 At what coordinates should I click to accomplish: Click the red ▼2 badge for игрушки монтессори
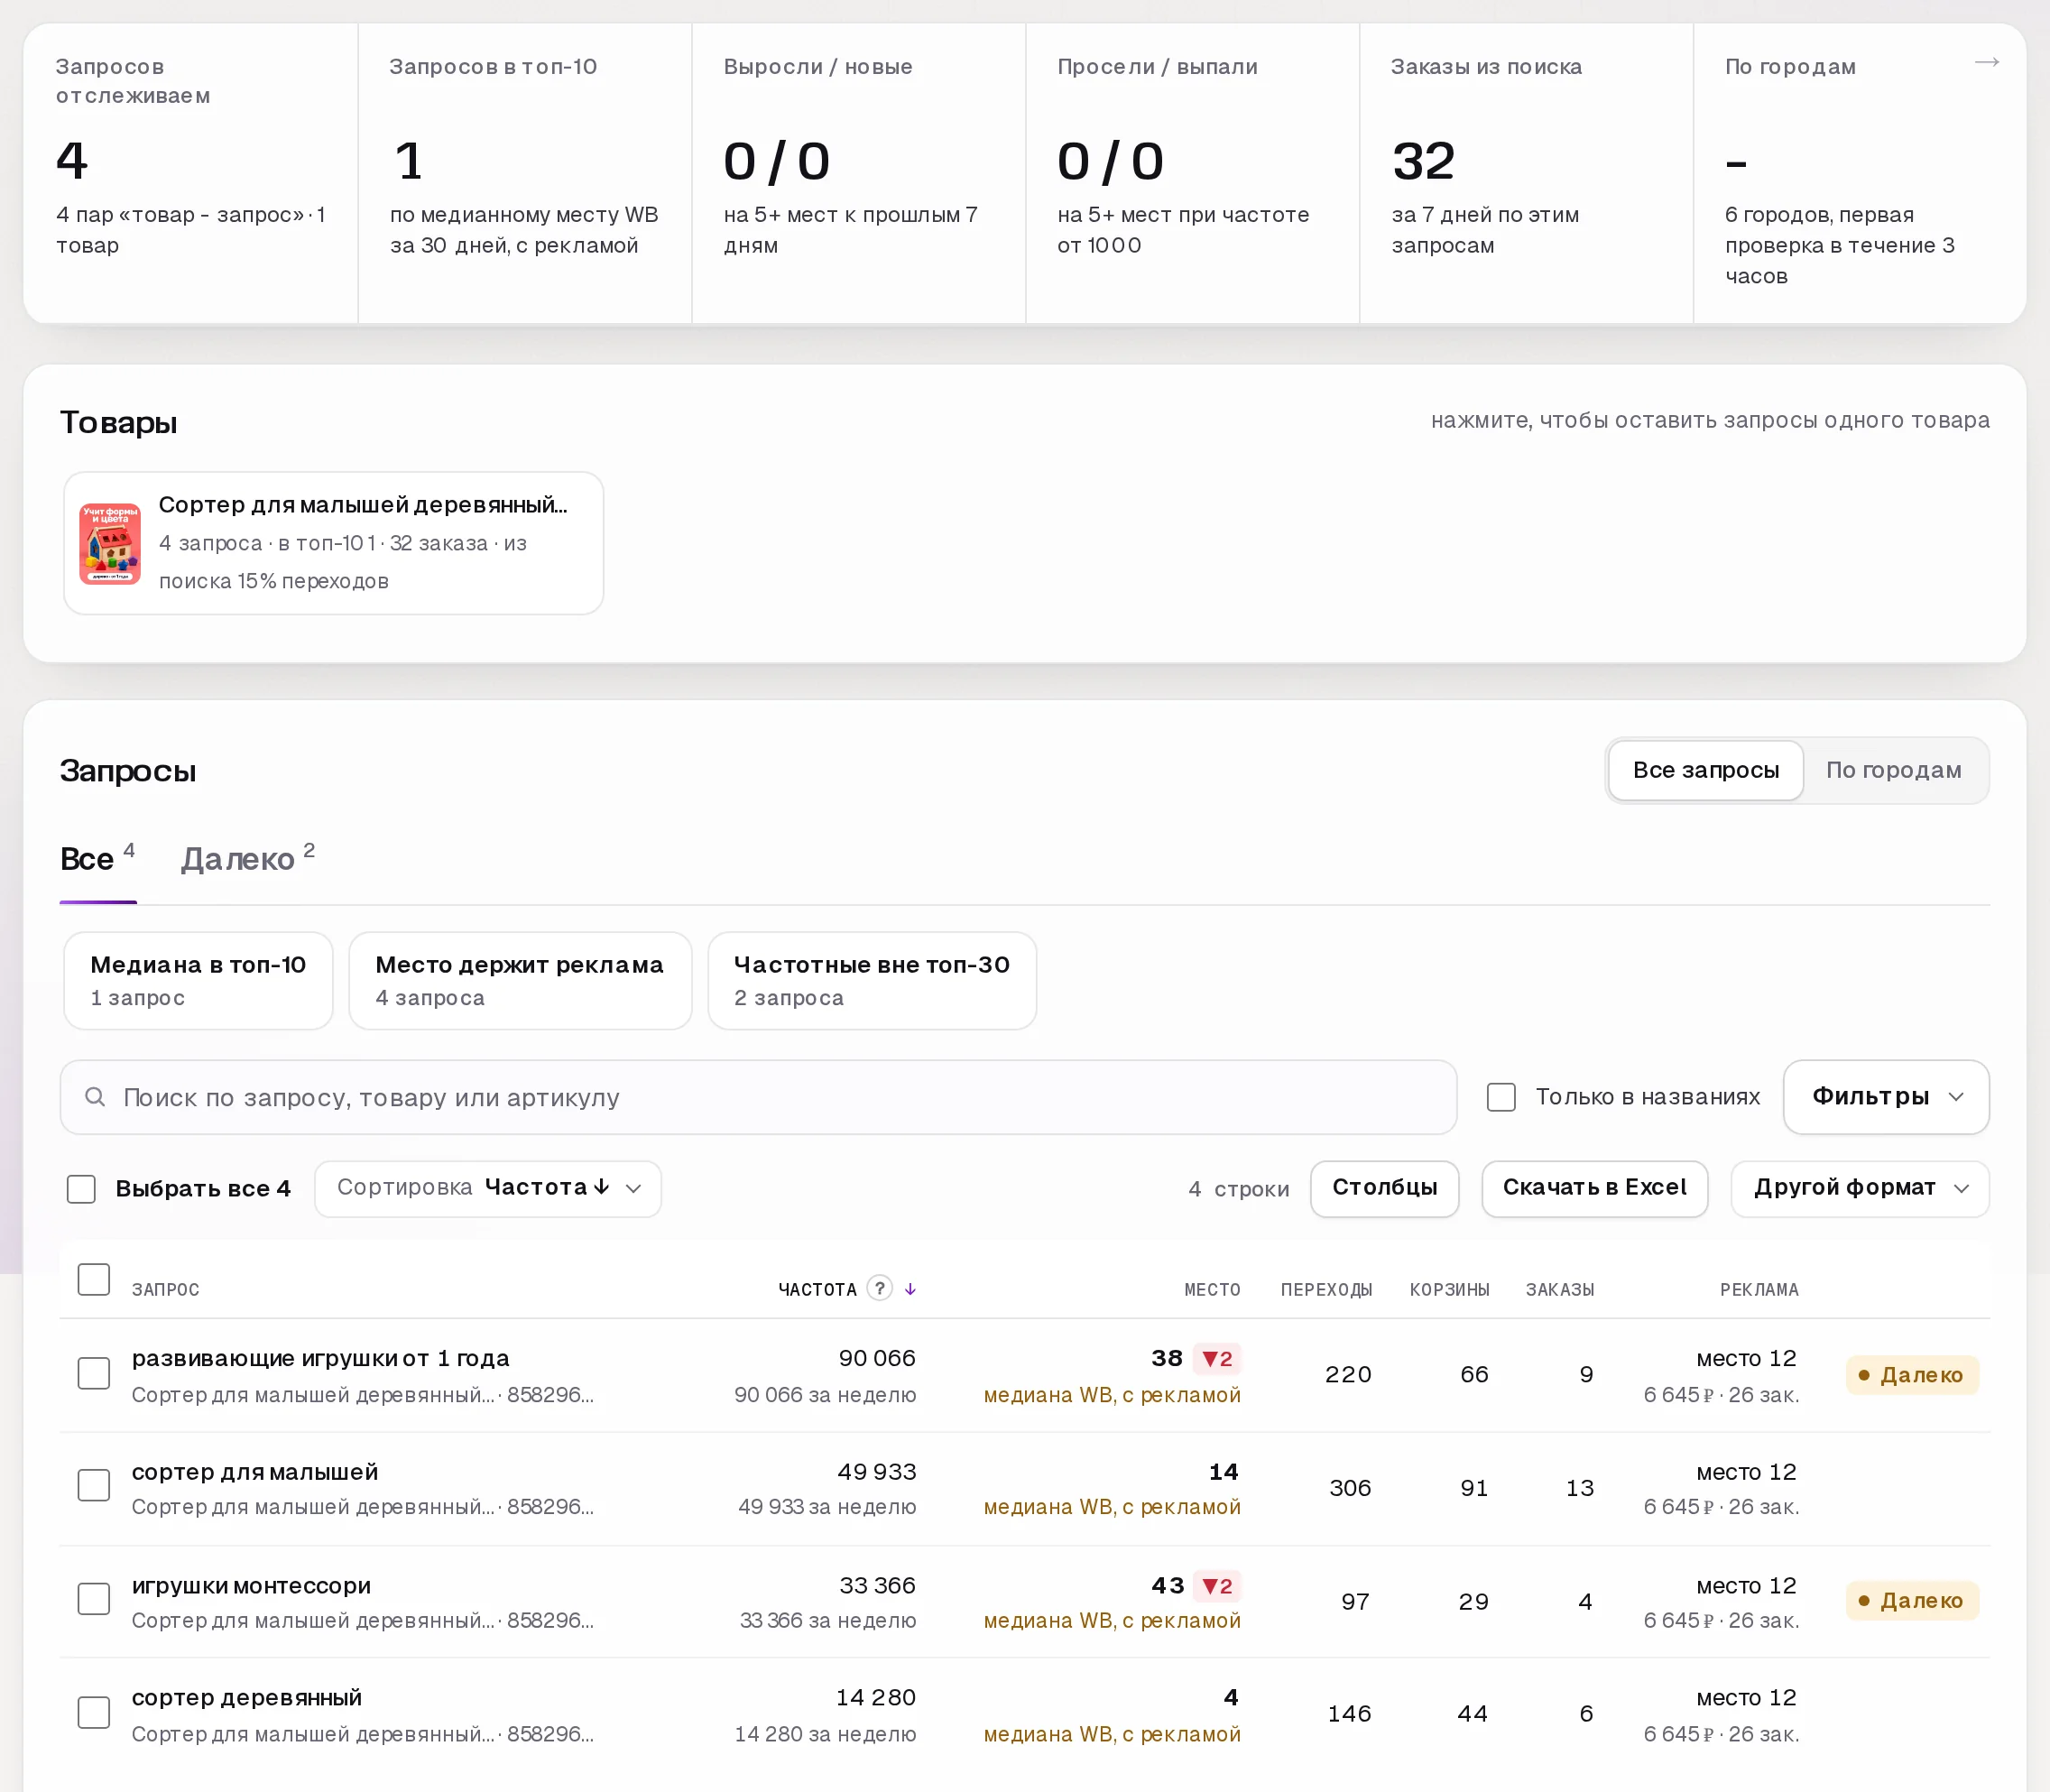tap(1217, 1585)
